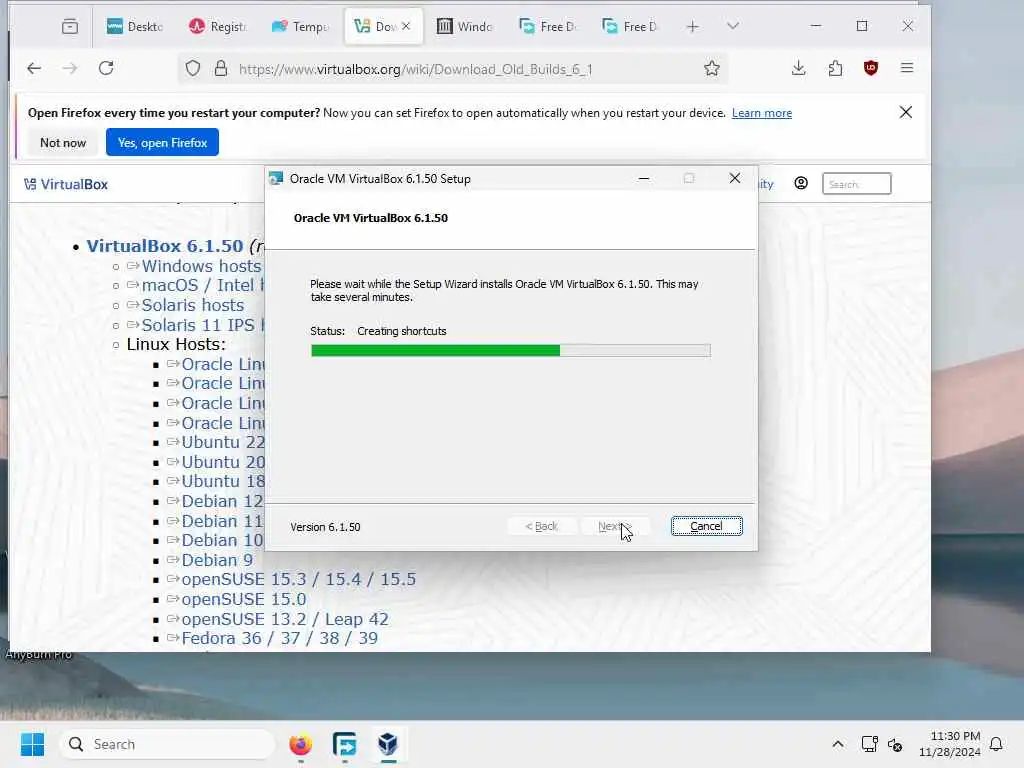Bookmark this page with the star
The width and height of the screenshot is (1024, 768).
[x=712, y=69]
